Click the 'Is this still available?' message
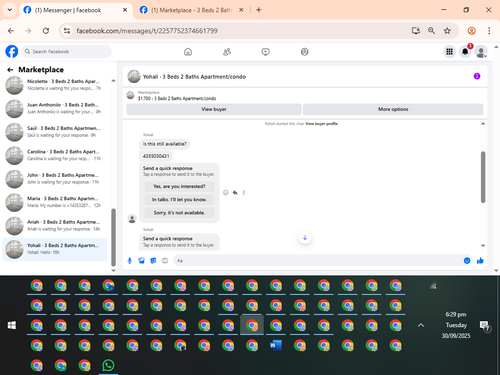 pos(165,144)
